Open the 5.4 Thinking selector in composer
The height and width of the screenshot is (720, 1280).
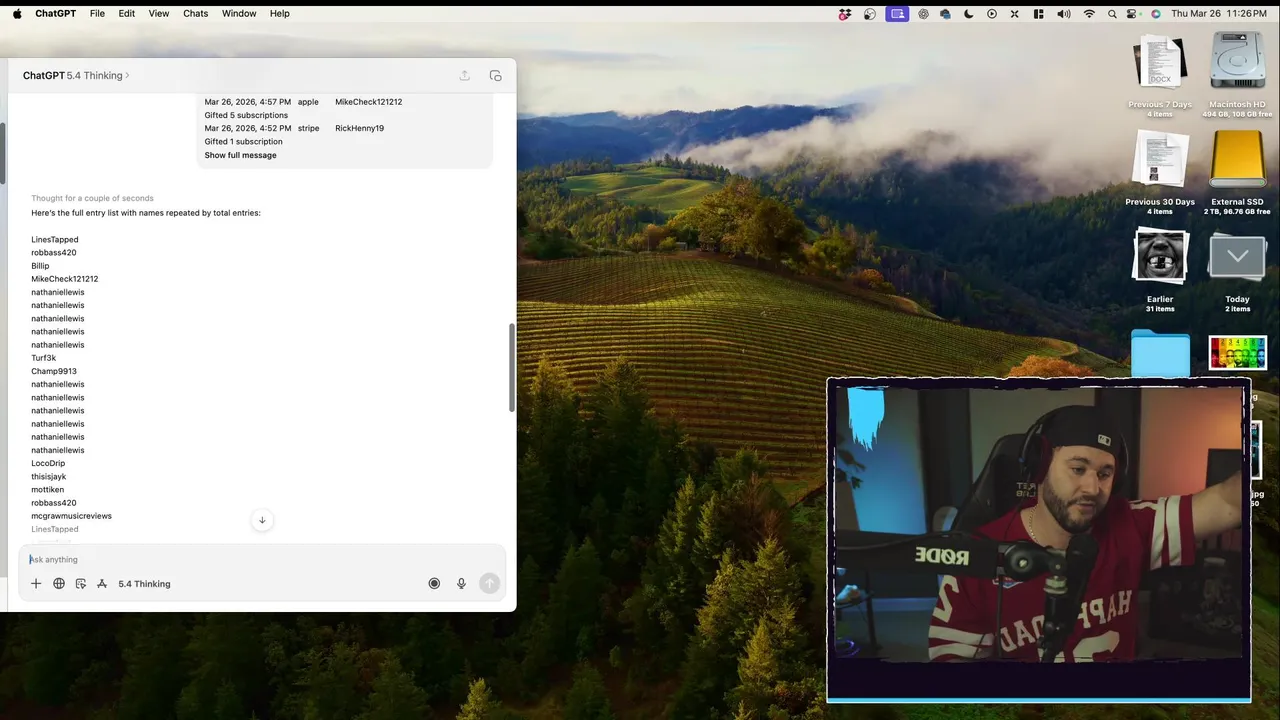coord(144,584)
